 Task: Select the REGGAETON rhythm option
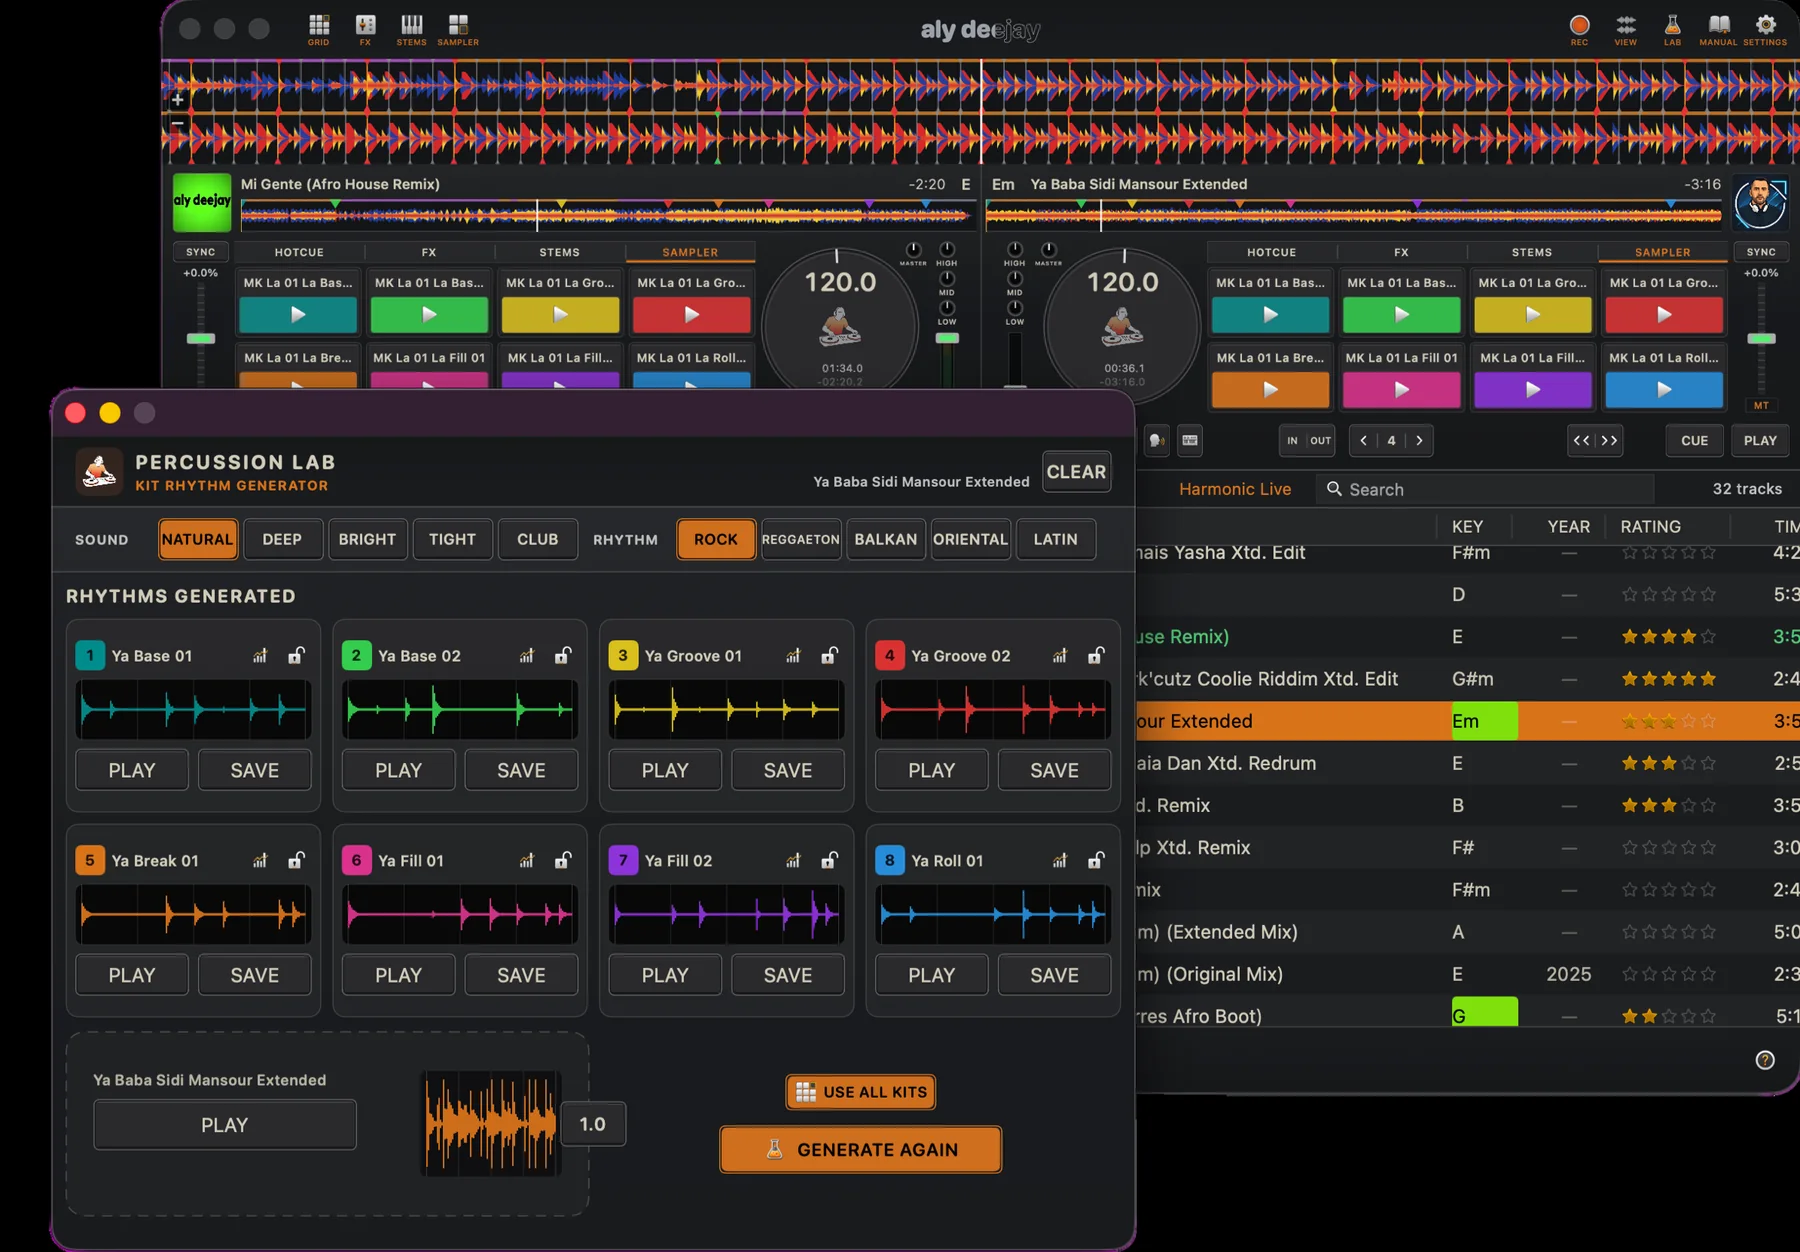point(801,539)
